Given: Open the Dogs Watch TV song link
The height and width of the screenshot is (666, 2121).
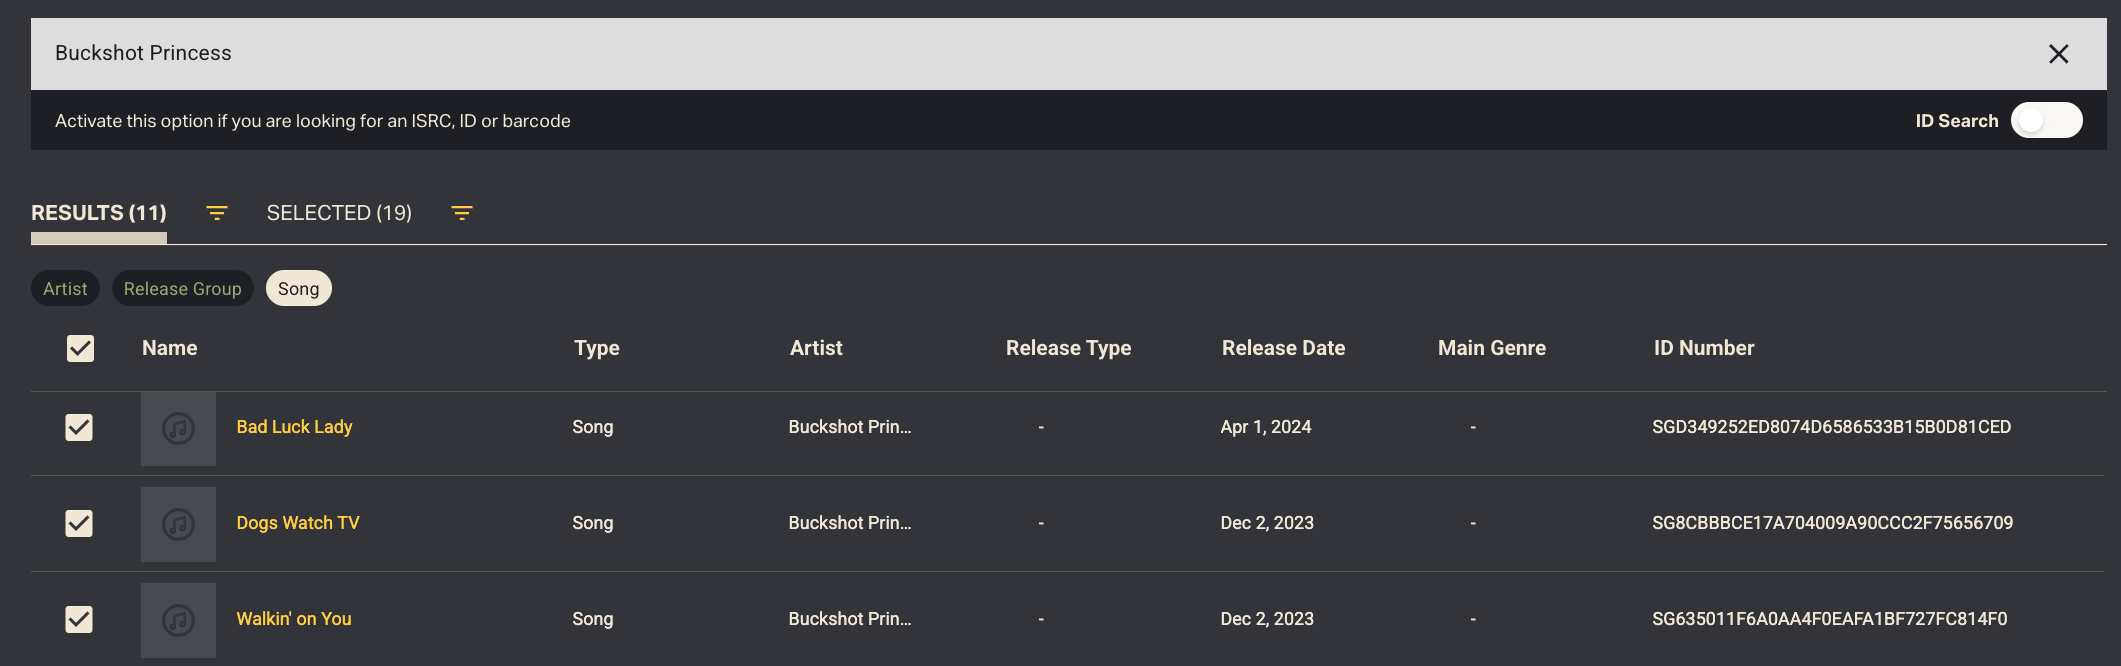Looking at the screenshot, I should coord(297,523).
